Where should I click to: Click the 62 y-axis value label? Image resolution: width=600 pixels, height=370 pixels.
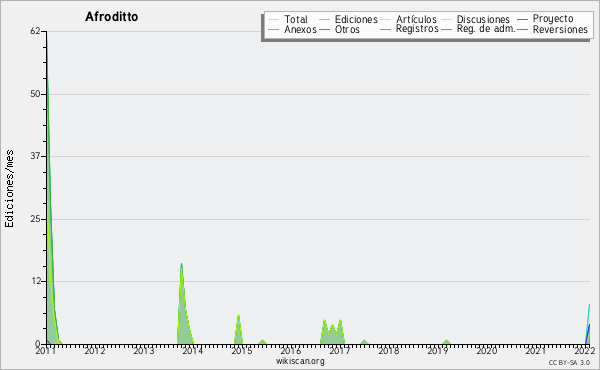pyautogui.click(x=35, y=31)
